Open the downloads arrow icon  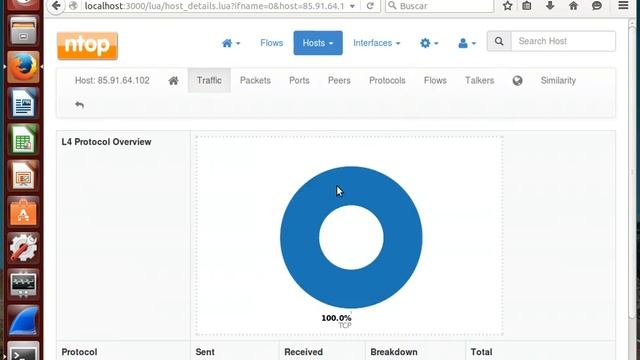click(x=550, y=6)
